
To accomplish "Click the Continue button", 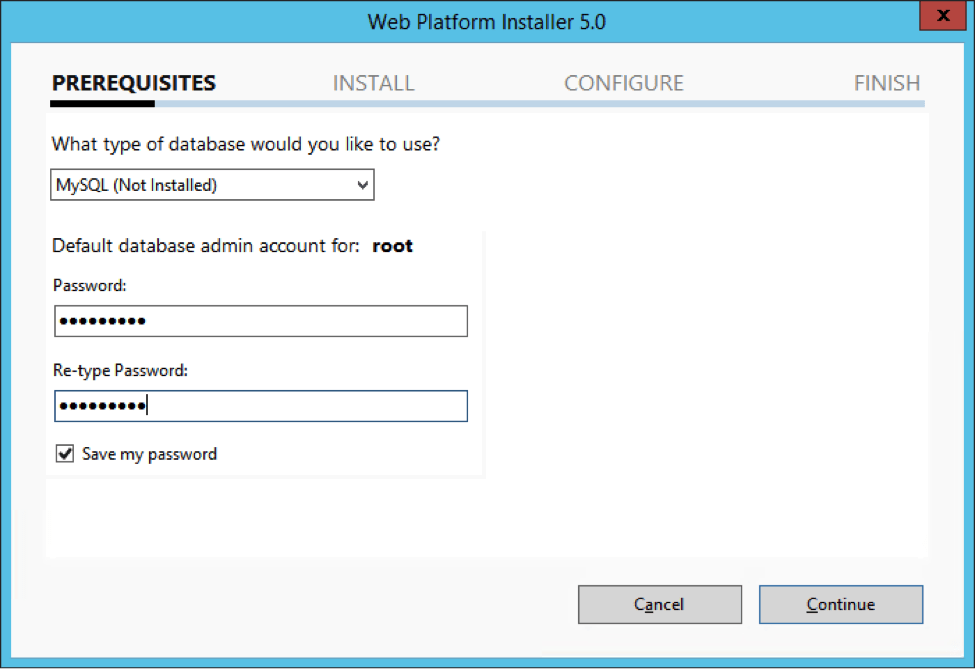I will (x=840, y=604).
